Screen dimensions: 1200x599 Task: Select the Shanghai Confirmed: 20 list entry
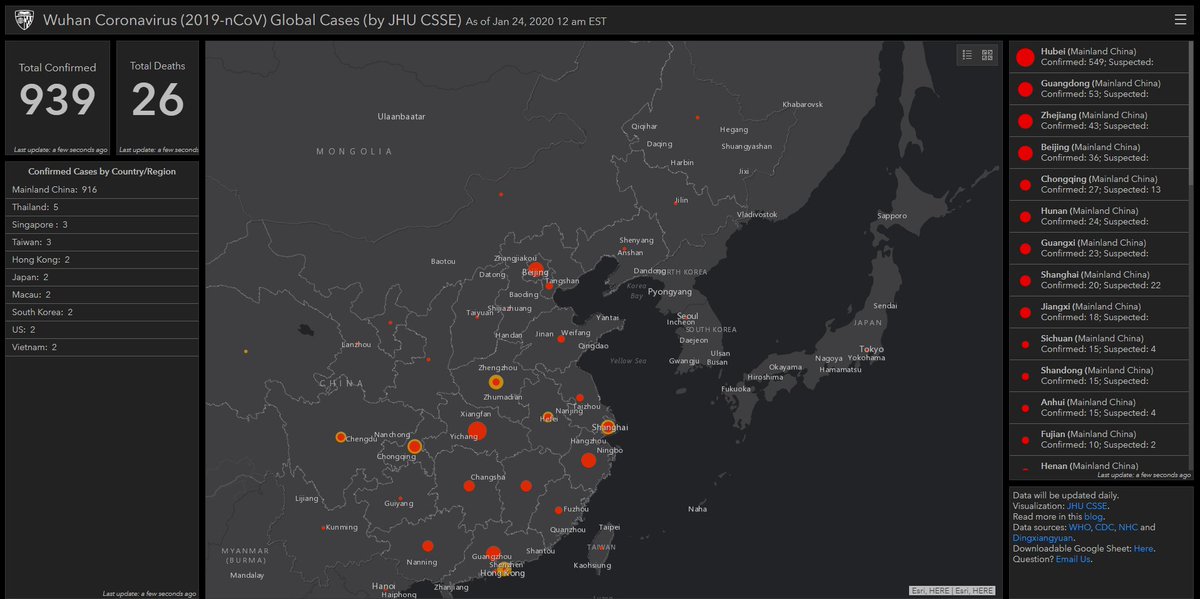(1097, 280)
